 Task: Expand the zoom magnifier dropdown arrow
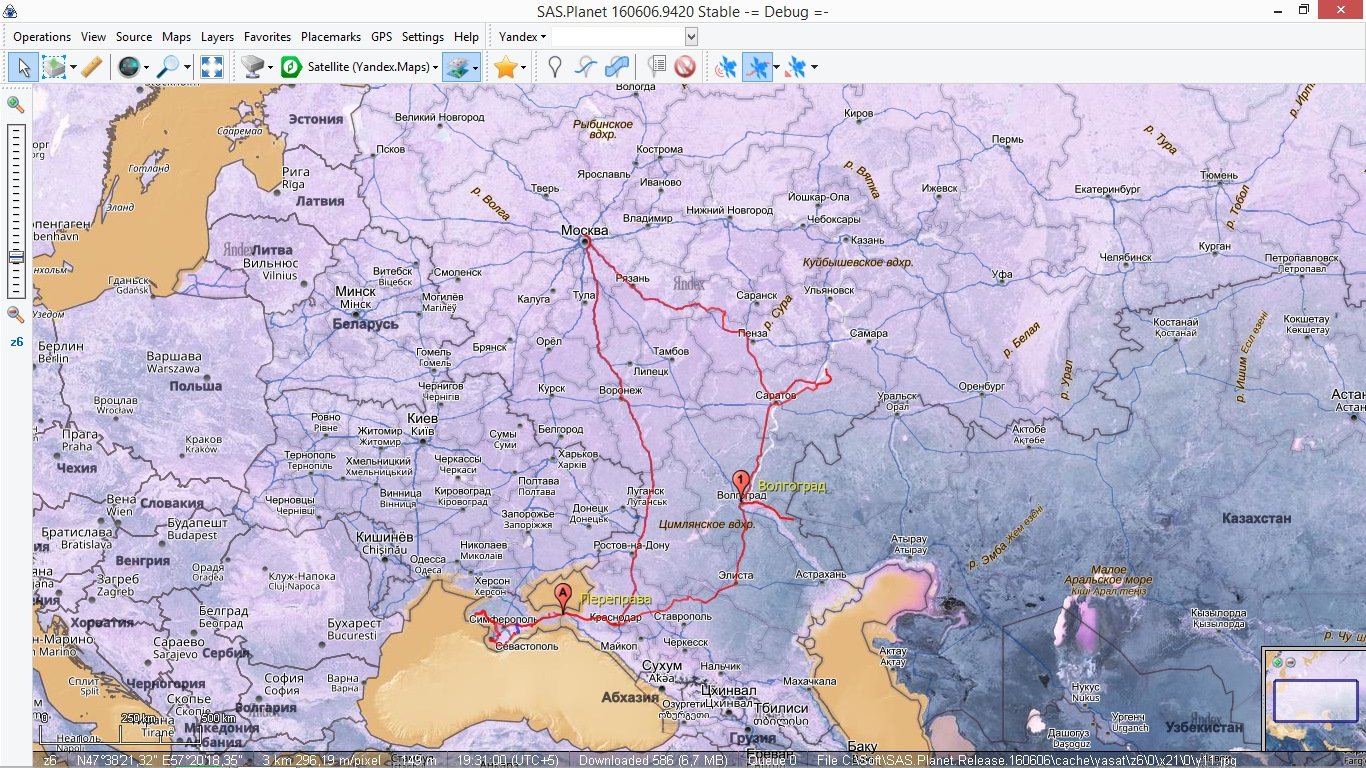[187, 68]
